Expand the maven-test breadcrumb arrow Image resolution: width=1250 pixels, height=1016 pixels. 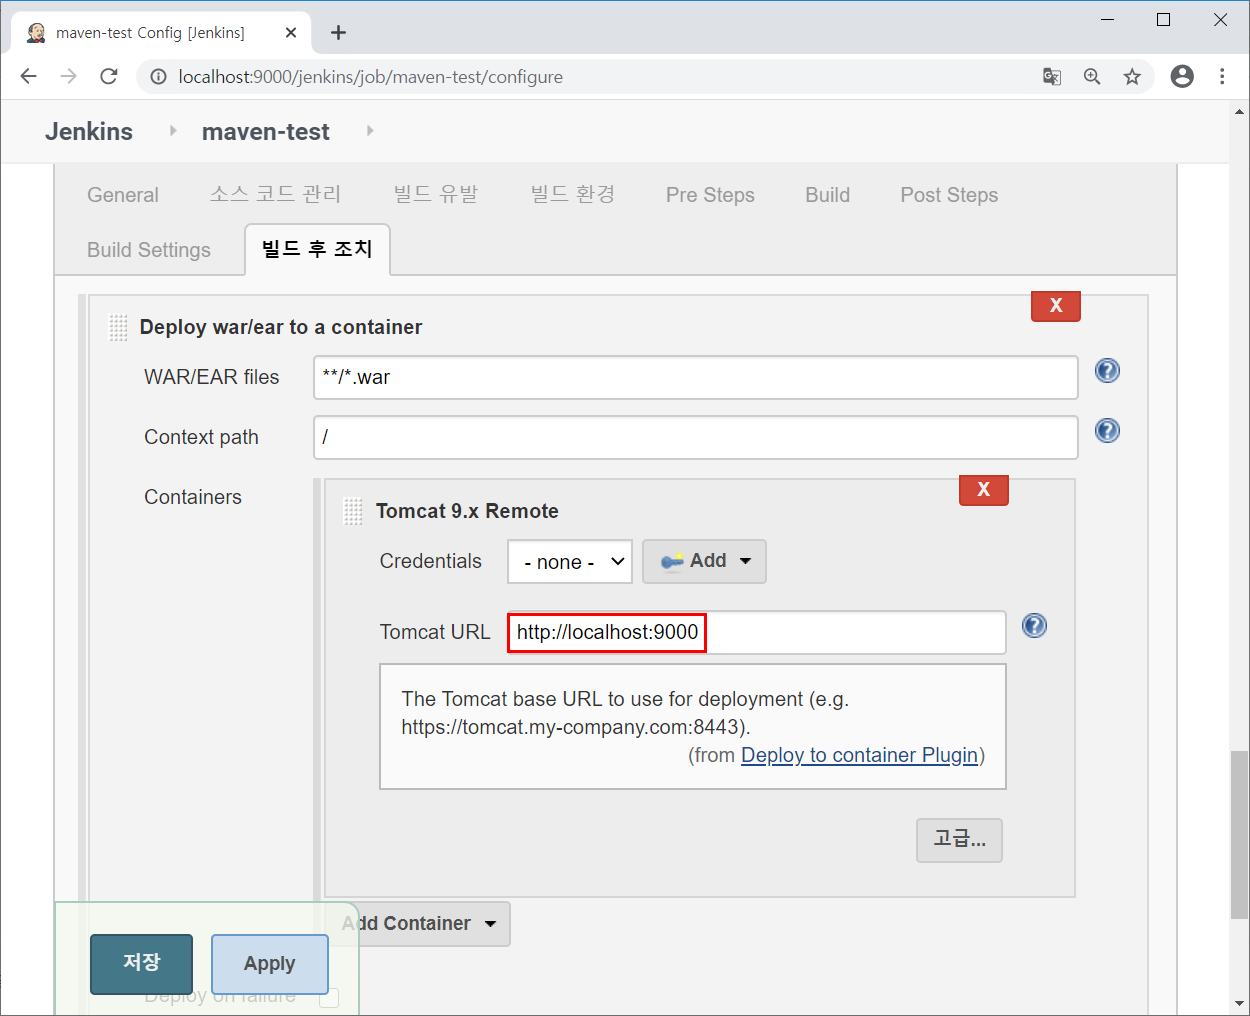click(370, 131)
